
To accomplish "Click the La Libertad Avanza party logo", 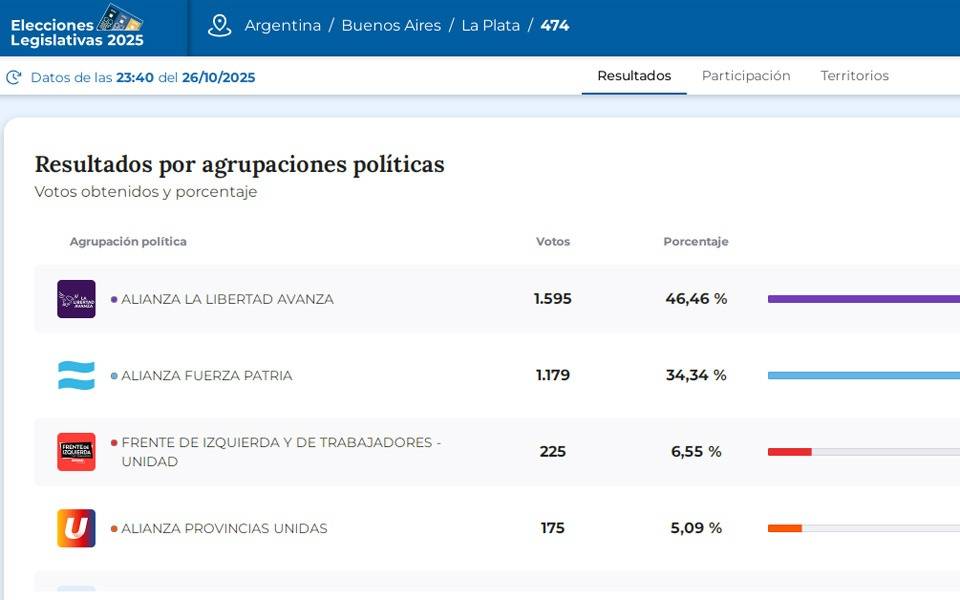I will (x=76, y=299).
